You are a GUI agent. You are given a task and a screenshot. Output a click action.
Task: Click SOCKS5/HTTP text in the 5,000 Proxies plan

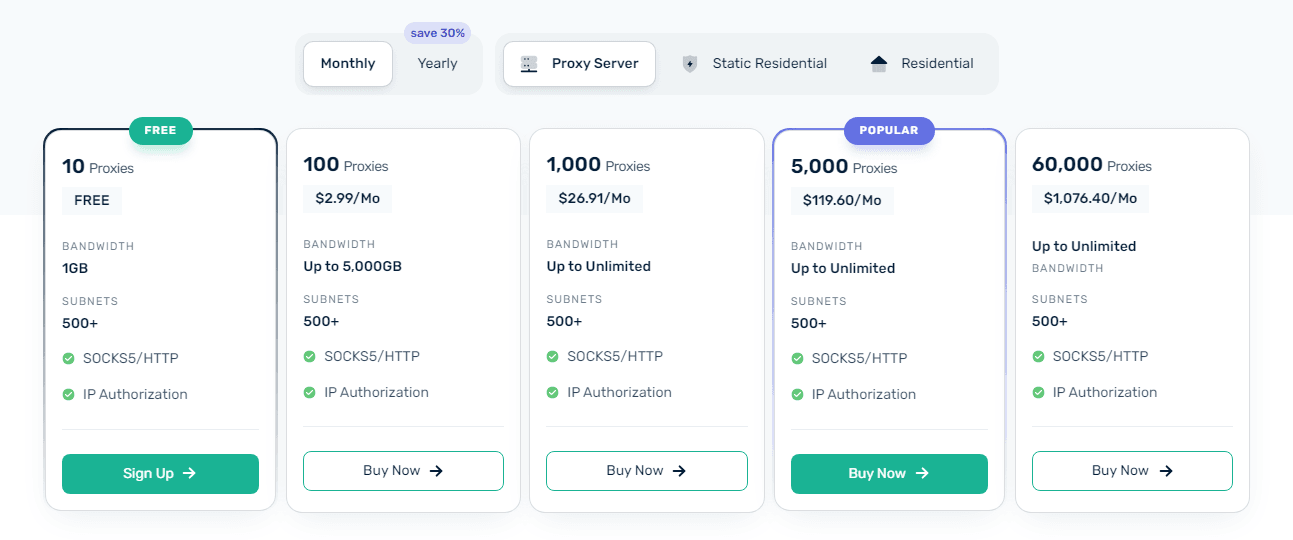click(x=859, y=359)
